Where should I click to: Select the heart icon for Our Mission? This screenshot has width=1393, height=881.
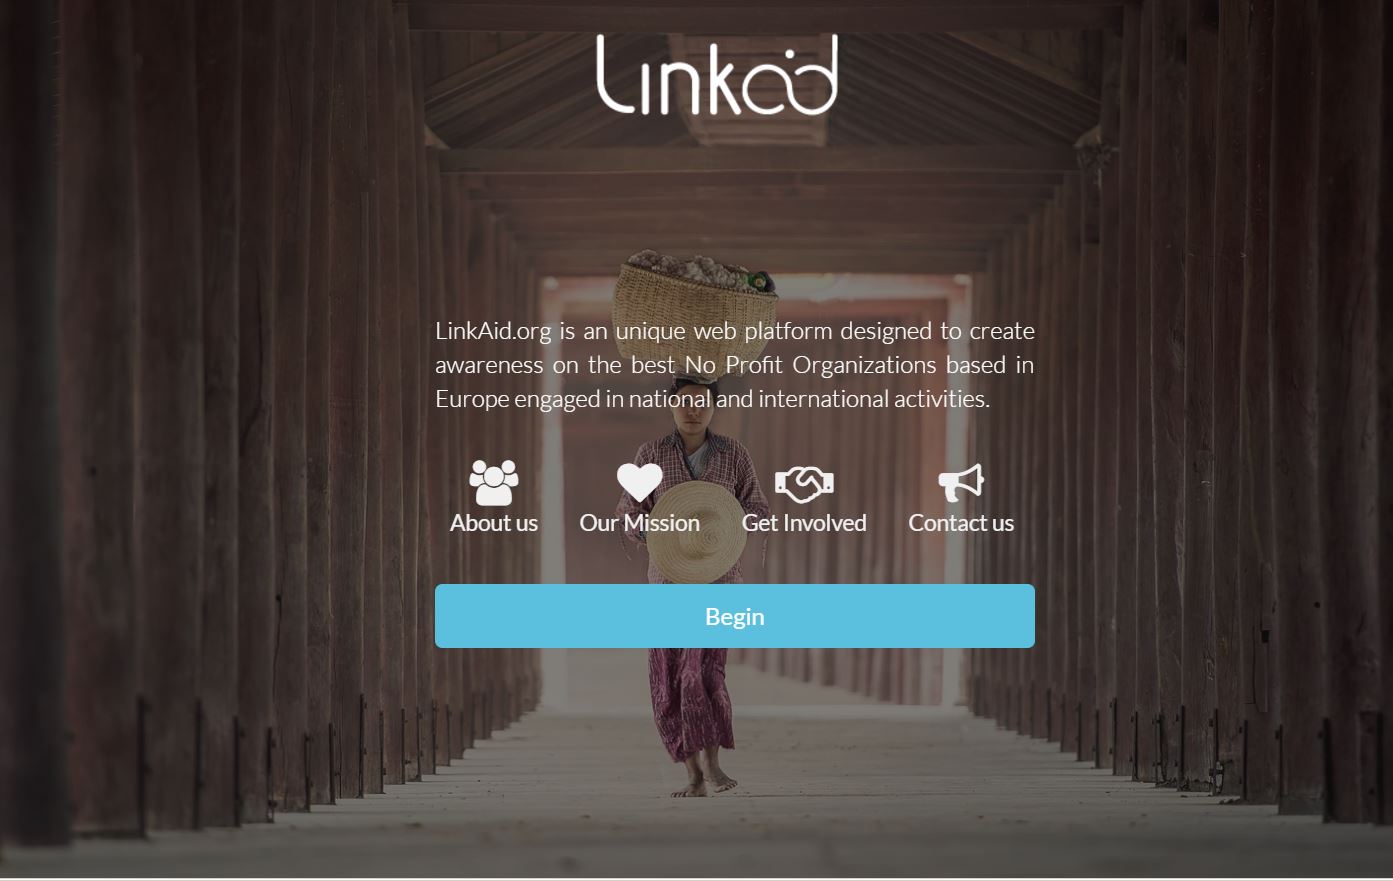(x=640, y=483)
